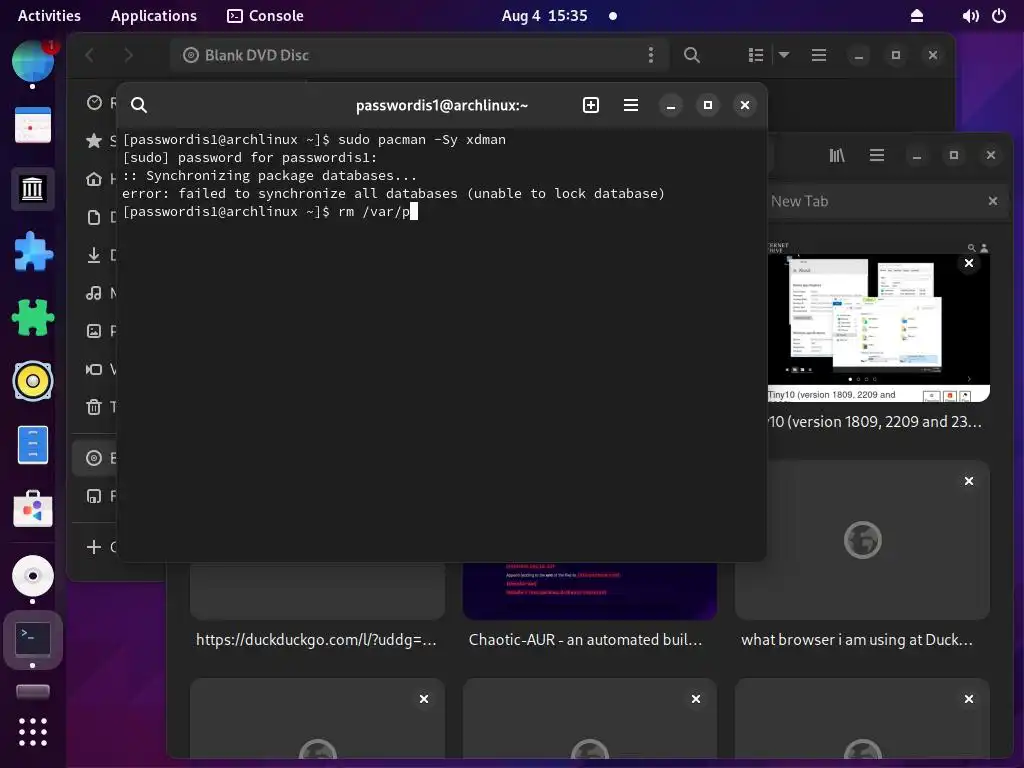Screen dimensions: 1024x768
Task: Open Blank DVD Disc path options menu
Action: coord(650,55)
